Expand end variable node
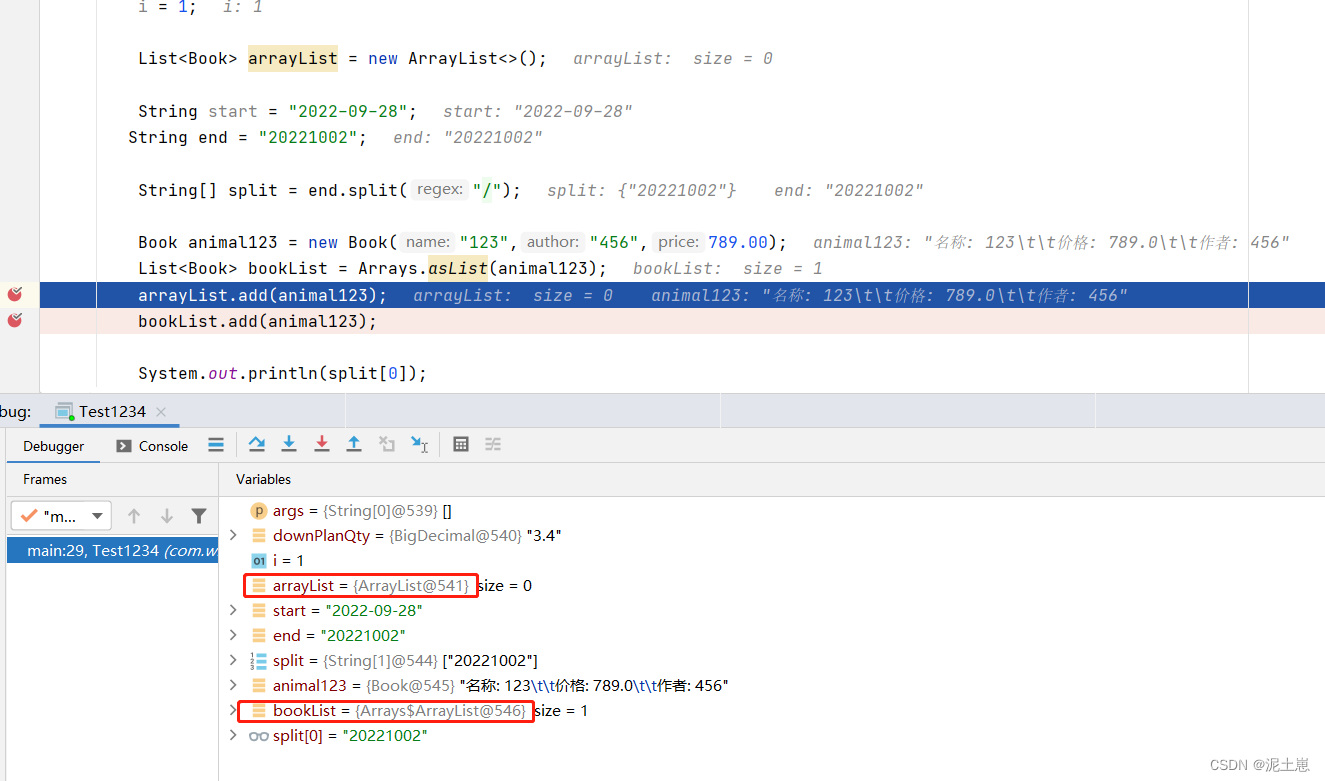This screenshot has height=781, width=1325. pyautogui.click(x=233, y=635)
